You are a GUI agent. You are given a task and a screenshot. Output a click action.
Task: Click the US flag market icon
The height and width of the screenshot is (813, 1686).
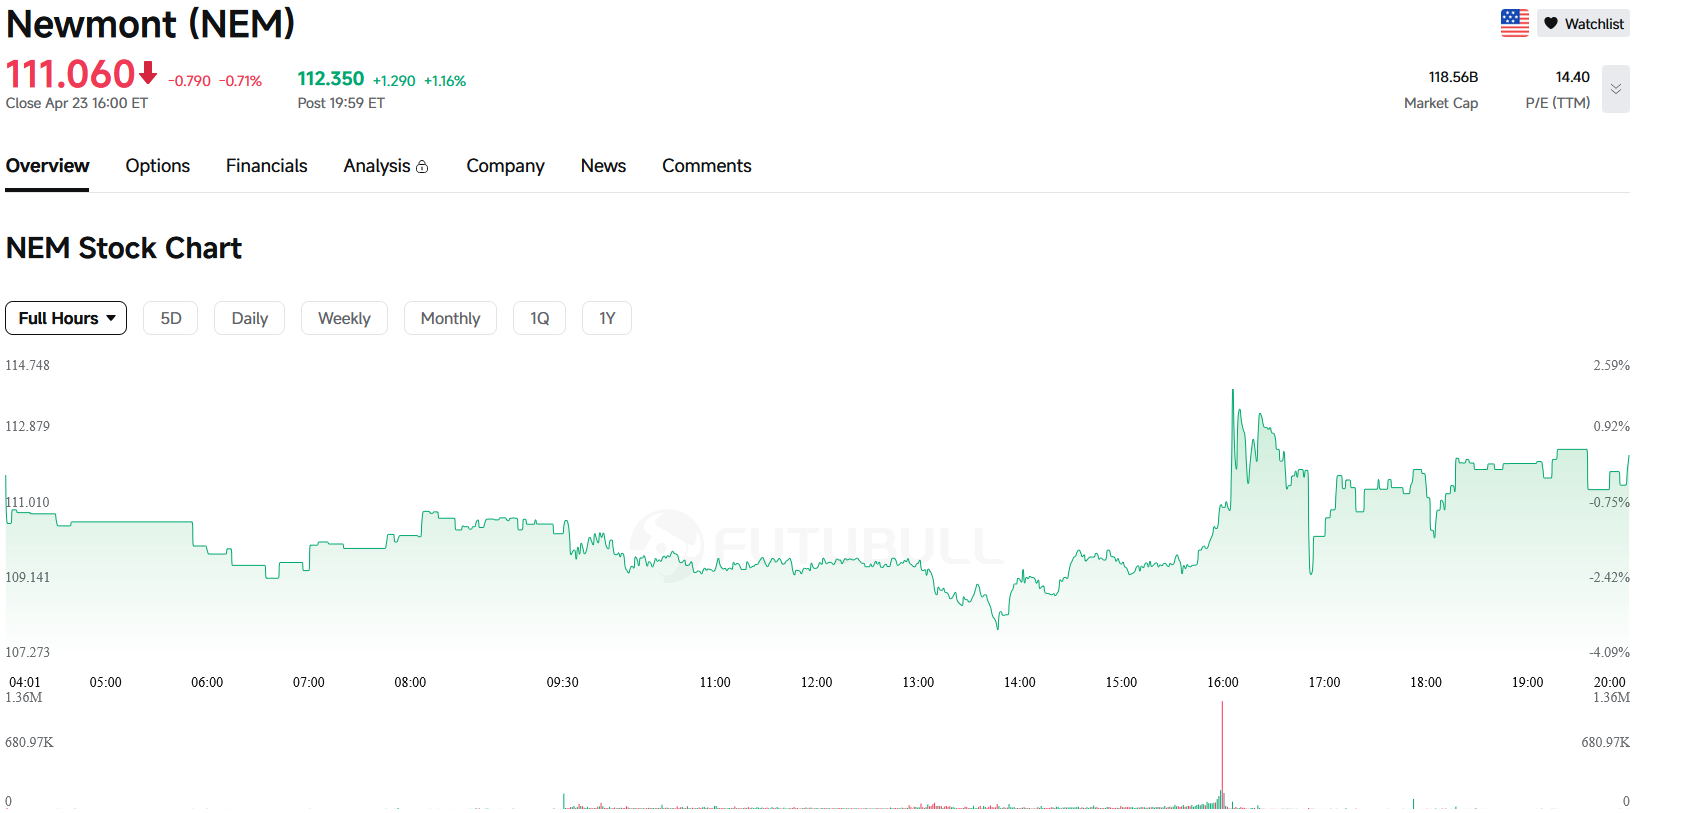click(1514, 23)
